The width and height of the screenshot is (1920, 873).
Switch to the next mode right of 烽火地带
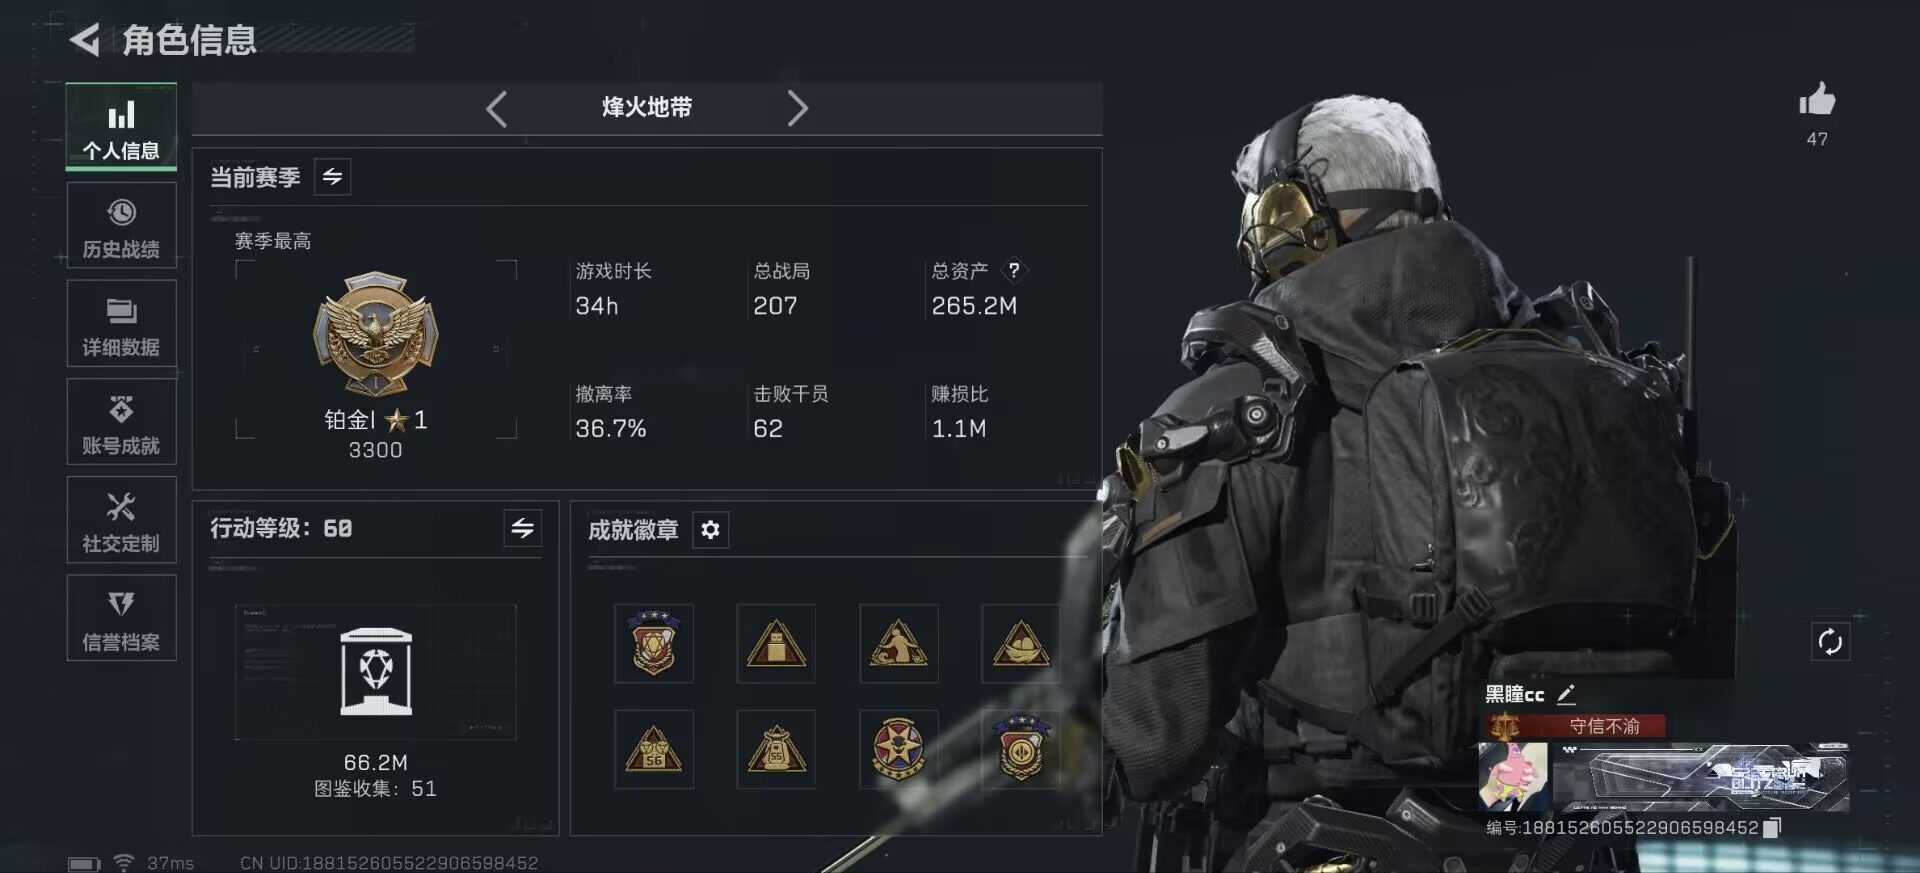click(797, 108)
